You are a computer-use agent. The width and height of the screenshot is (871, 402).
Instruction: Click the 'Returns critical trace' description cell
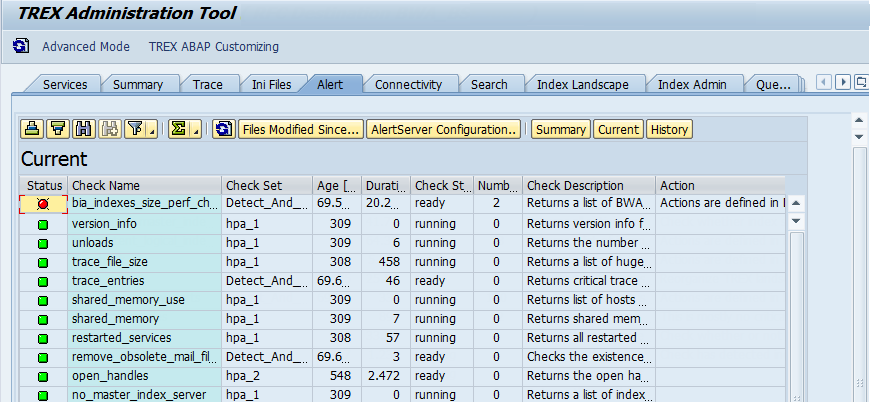(589, 281)
